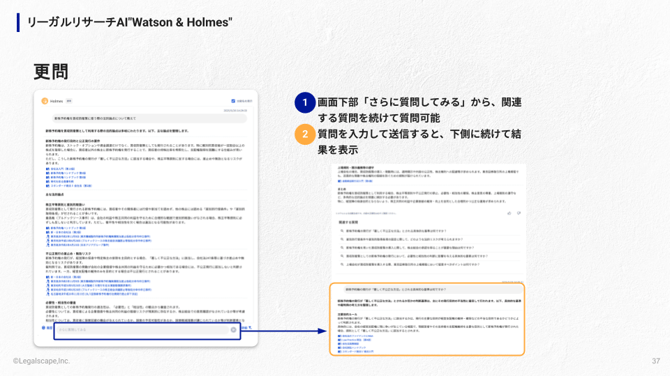Viewport: 670px width, 376px height.
Task: Open the スタンダード商法 会社法 reference link
Action: click(x=69, y=186)
